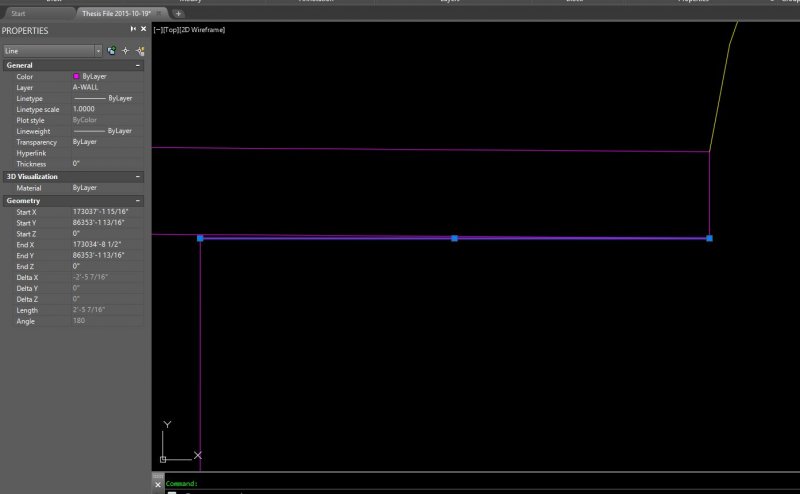The image size is (800, 494).
Task: Open a new drawing tab with plus
Action: click(178, 14)
